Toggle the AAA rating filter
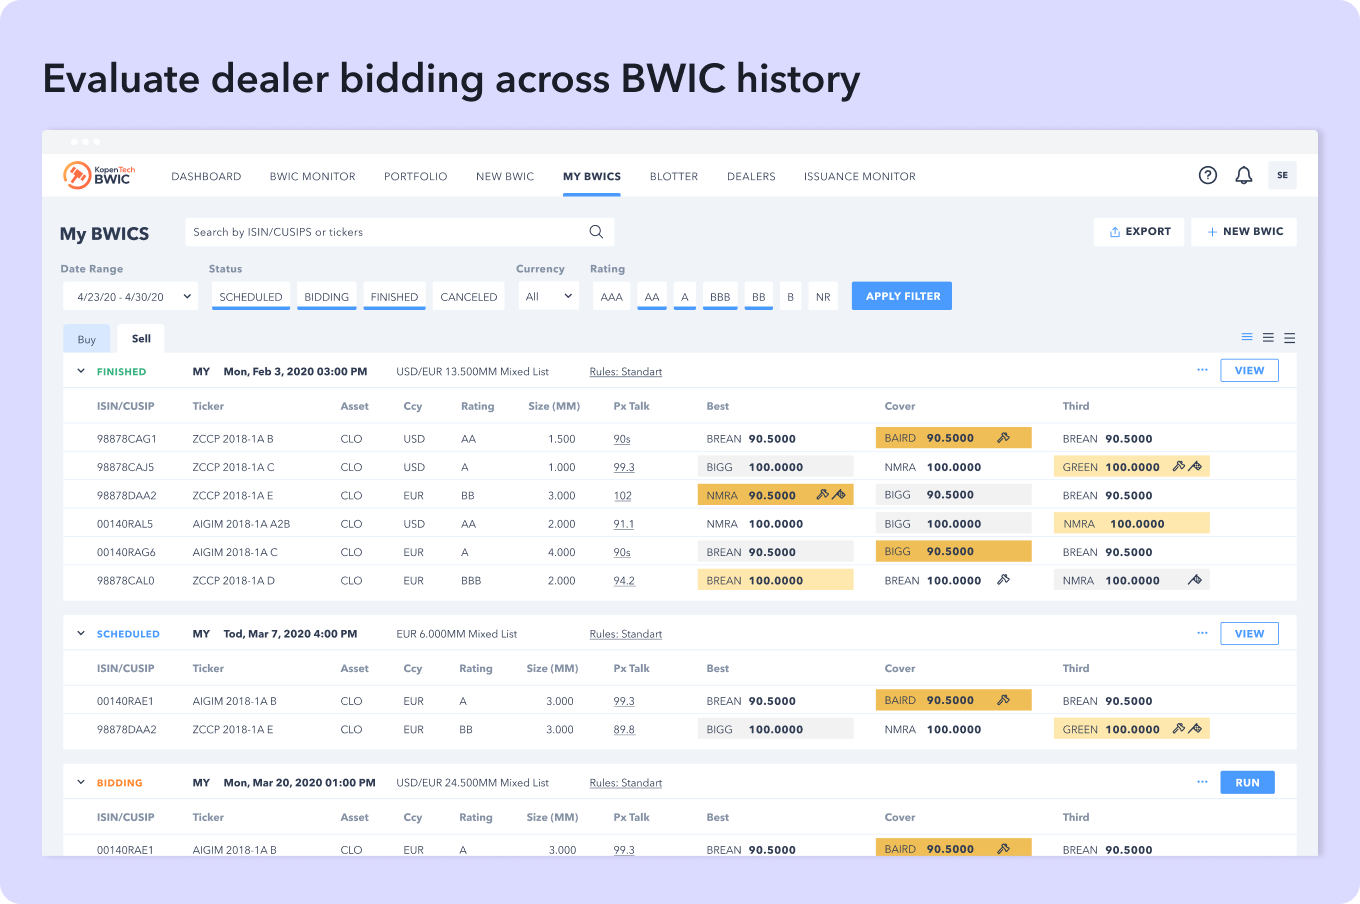Image resolution: width=1360 pixels, height=904 pixels. point(611,297)
